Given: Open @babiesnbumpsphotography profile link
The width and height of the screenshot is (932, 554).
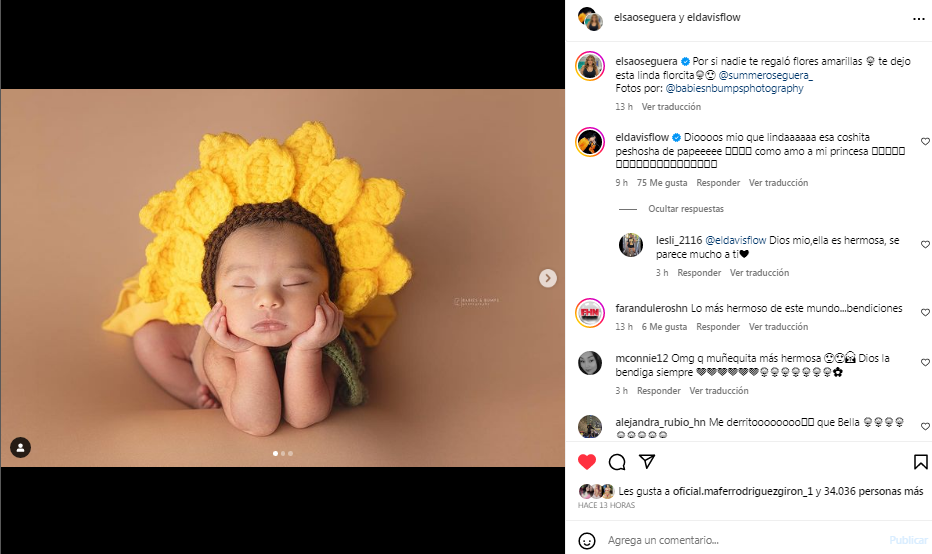Looking at the screenshot, I should 734,88.
